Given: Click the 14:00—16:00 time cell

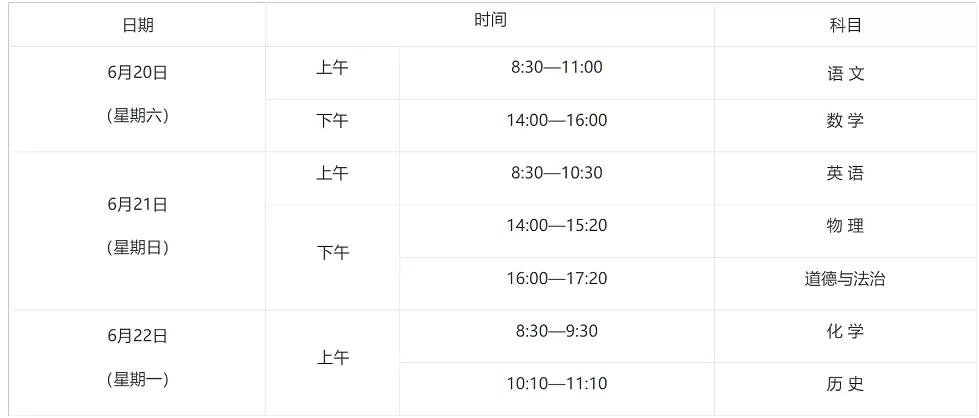Looking at the screenshot, I should (x=556, y=121).
